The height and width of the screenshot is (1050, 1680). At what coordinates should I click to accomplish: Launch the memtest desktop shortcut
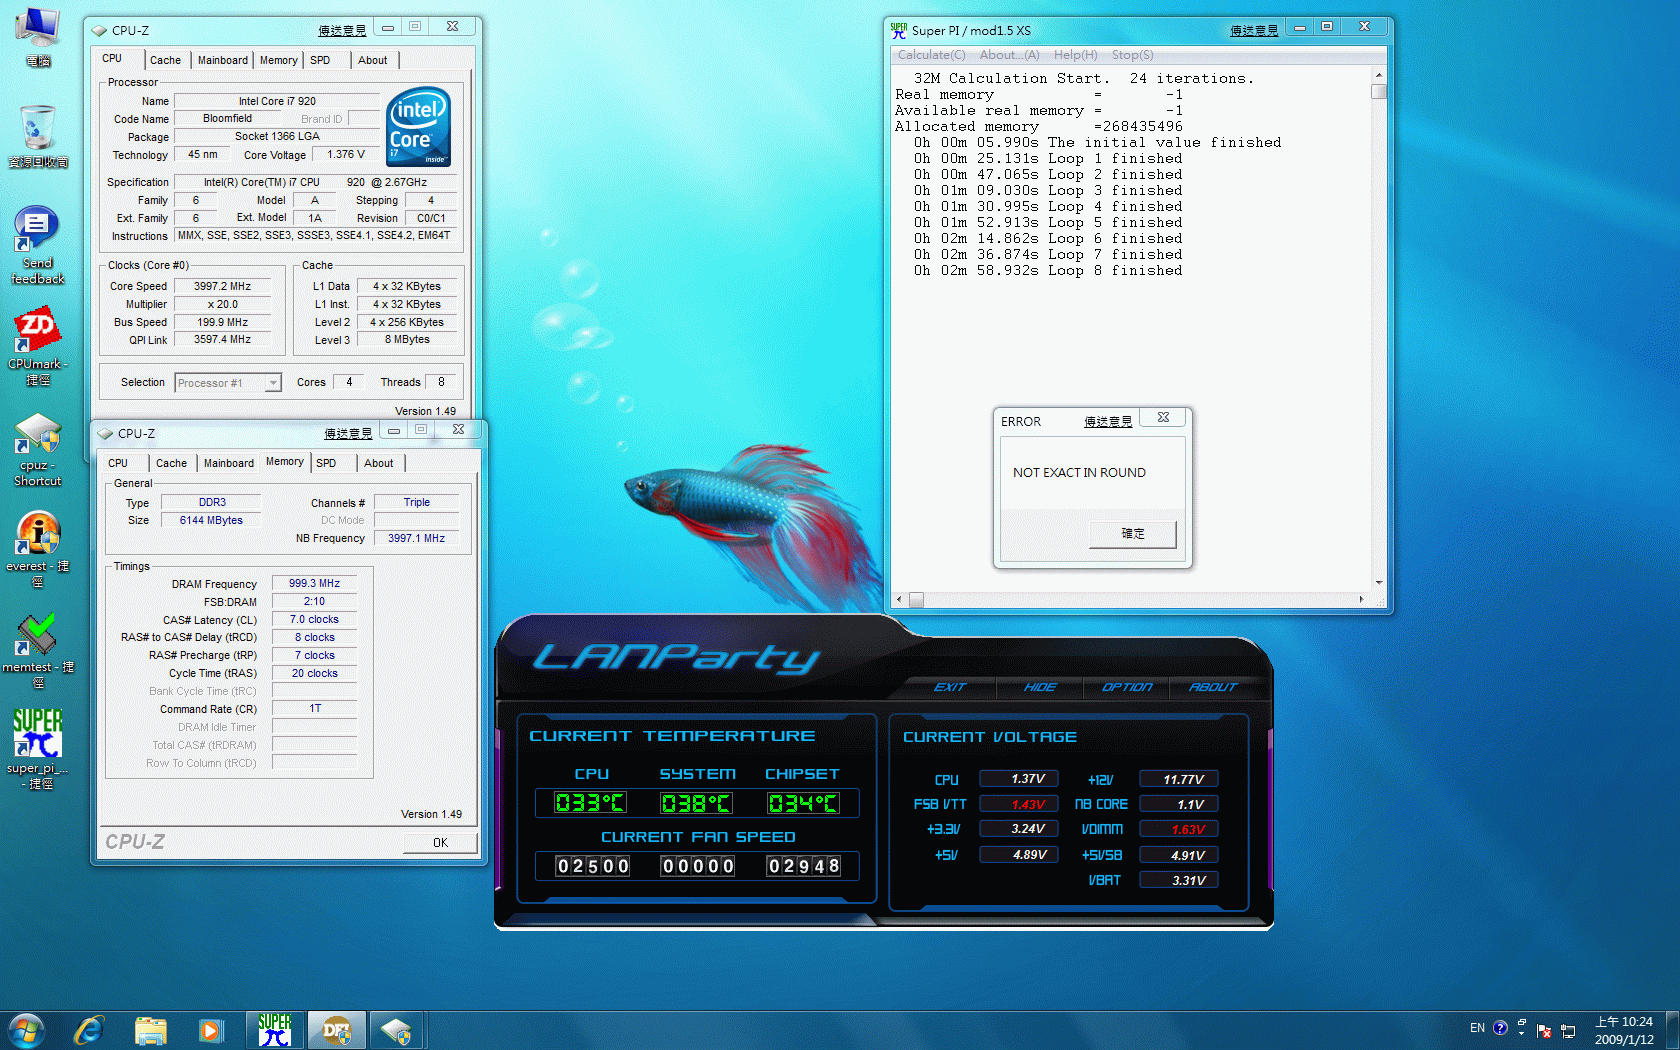38,650
